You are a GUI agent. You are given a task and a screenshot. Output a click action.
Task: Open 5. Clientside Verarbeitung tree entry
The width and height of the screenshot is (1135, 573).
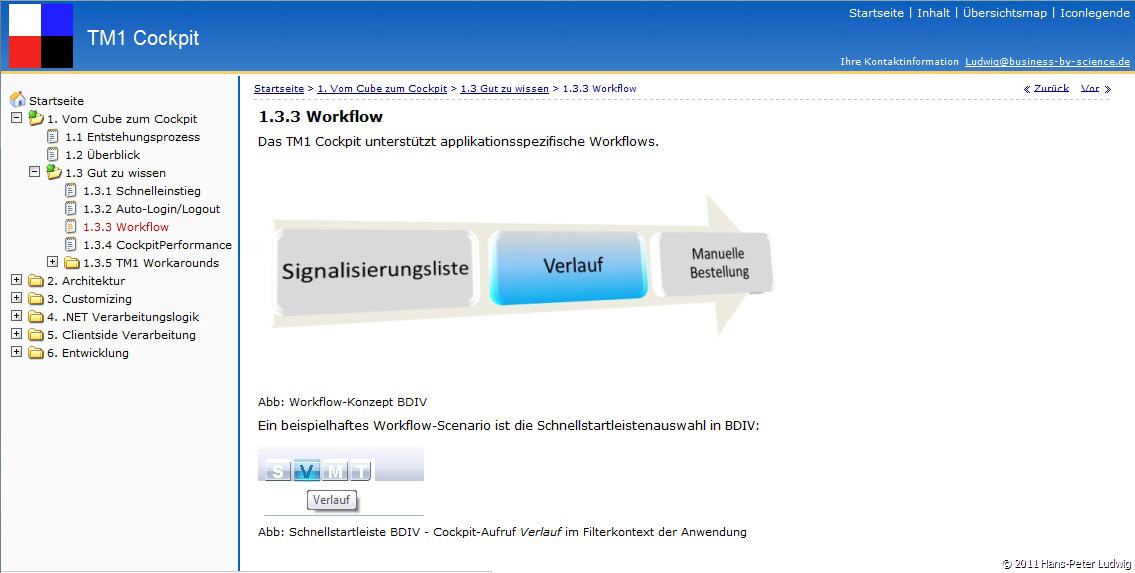point(122,335)
